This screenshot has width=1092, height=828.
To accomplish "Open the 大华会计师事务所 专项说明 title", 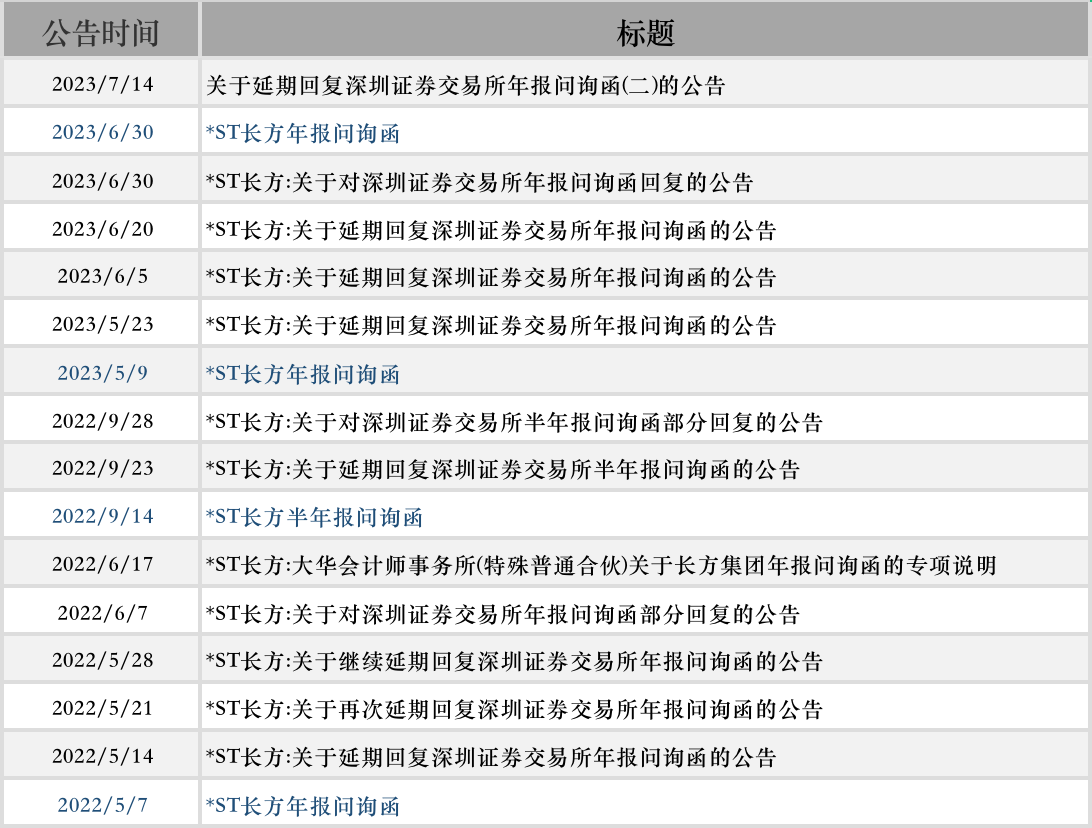I will point(601,565).
